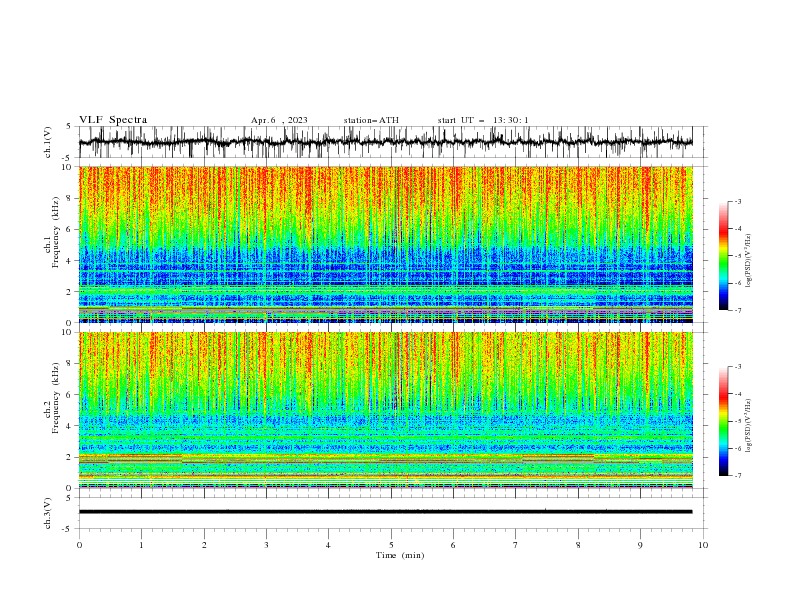Click time axis tick label "0"

[x=79, y=545]
